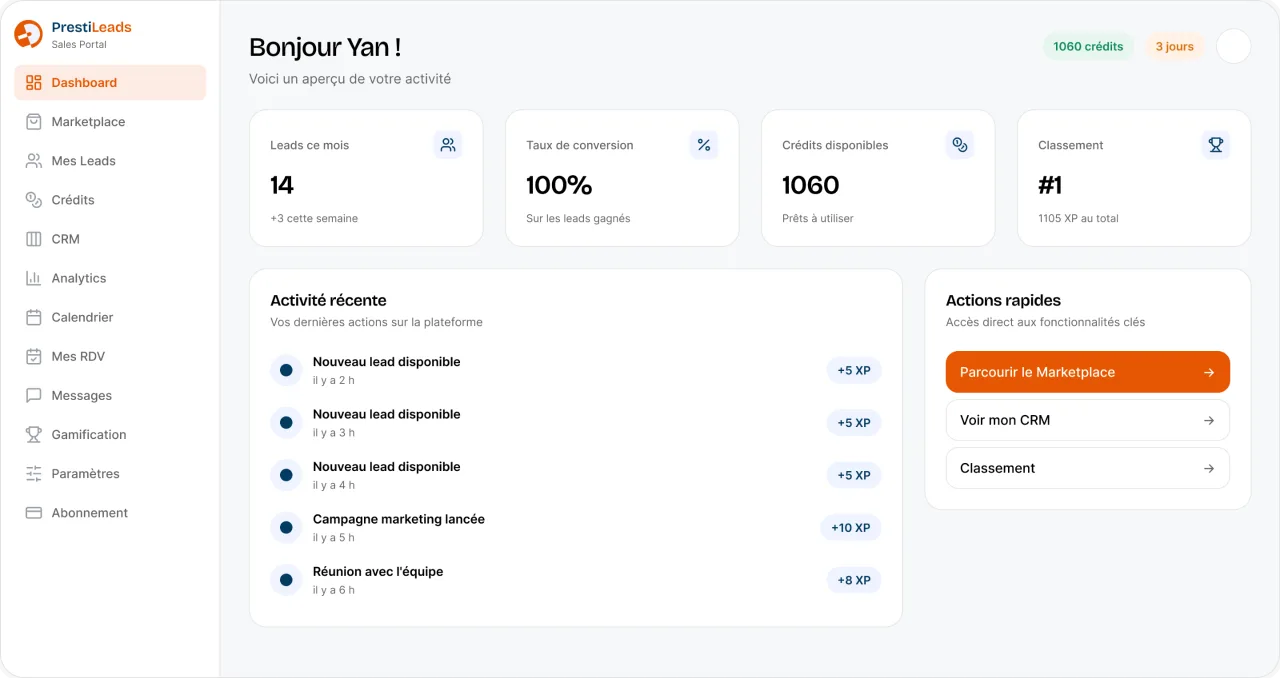Click the "+3 cette semaine" text

tap(314, 218)
